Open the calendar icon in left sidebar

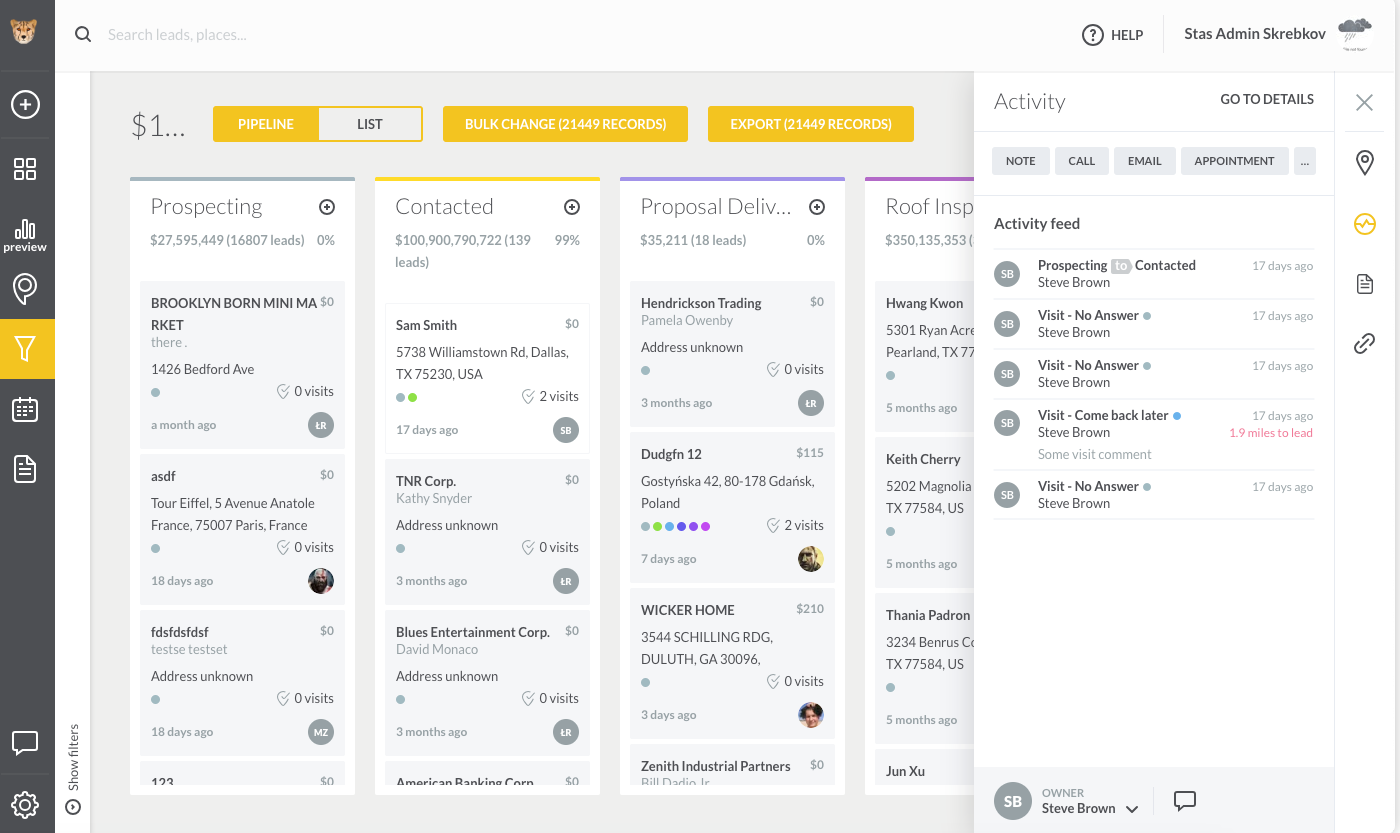(x=25, y=409)
